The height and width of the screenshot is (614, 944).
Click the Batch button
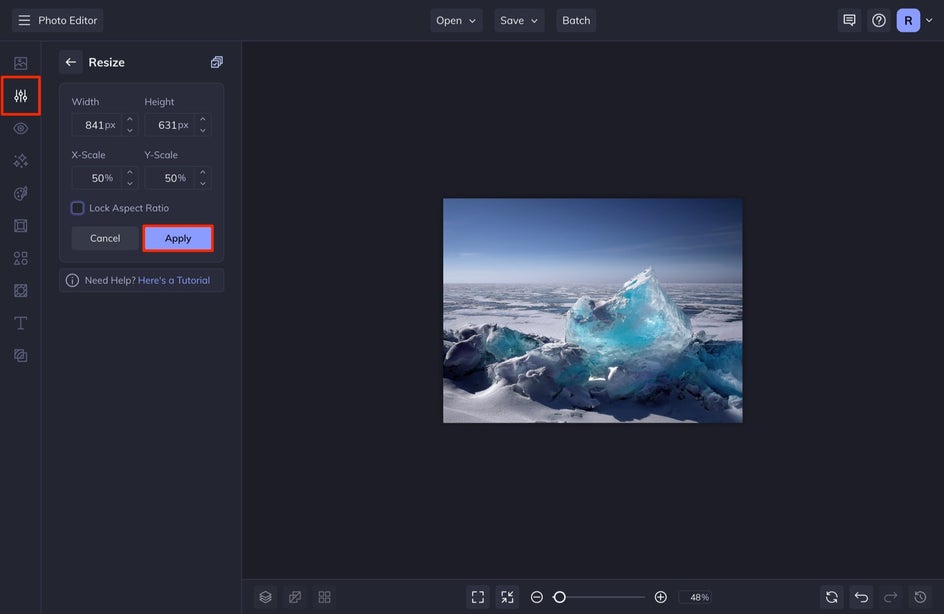click(576, 20)
